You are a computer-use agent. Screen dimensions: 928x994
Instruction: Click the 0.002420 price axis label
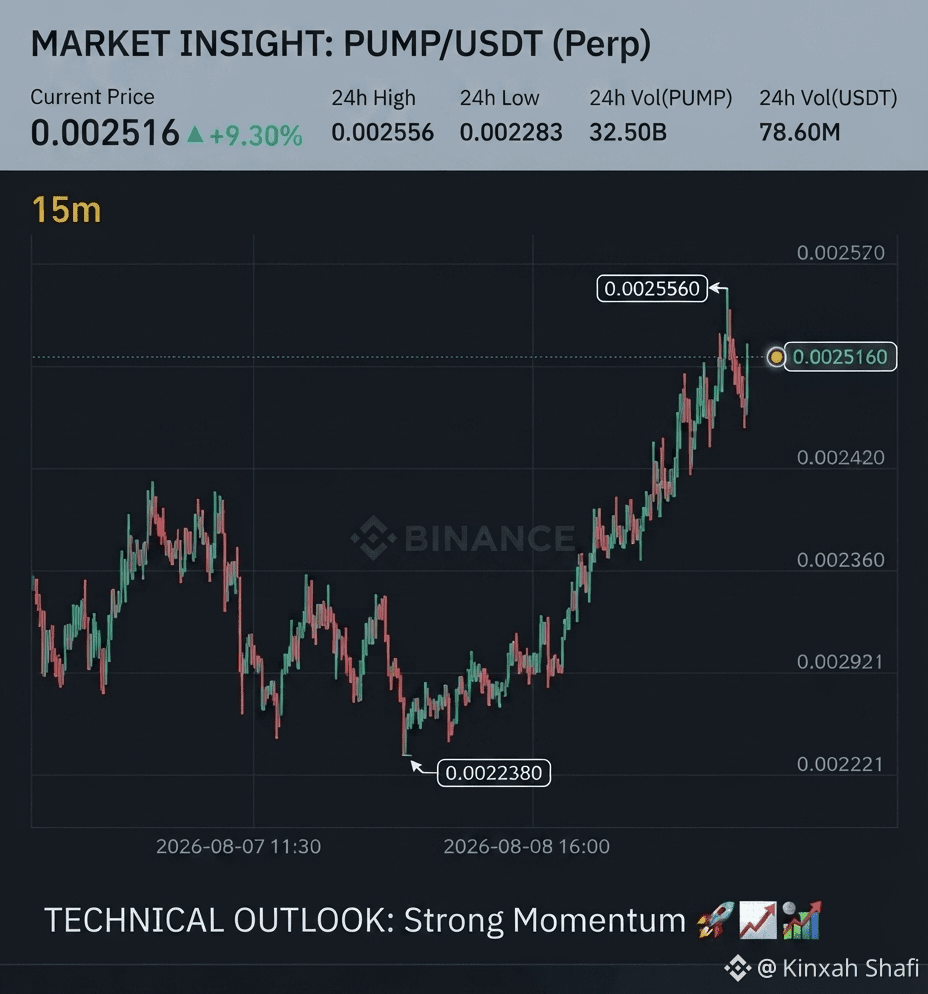coord(841,458)
